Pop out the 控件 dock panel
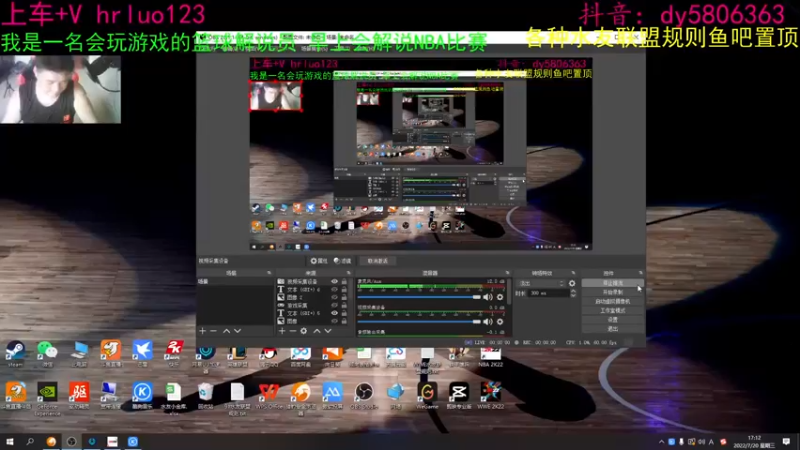 [641, 273]
